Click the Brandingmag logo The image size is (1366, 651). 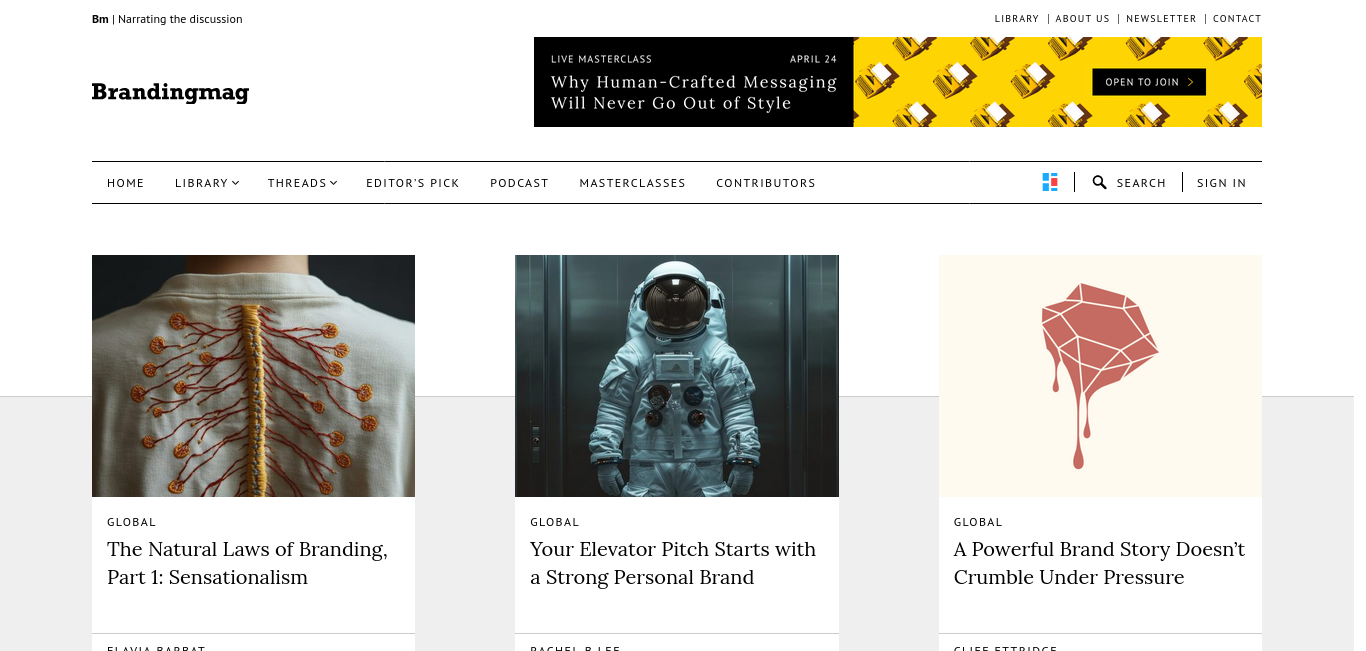click(170, 93)
